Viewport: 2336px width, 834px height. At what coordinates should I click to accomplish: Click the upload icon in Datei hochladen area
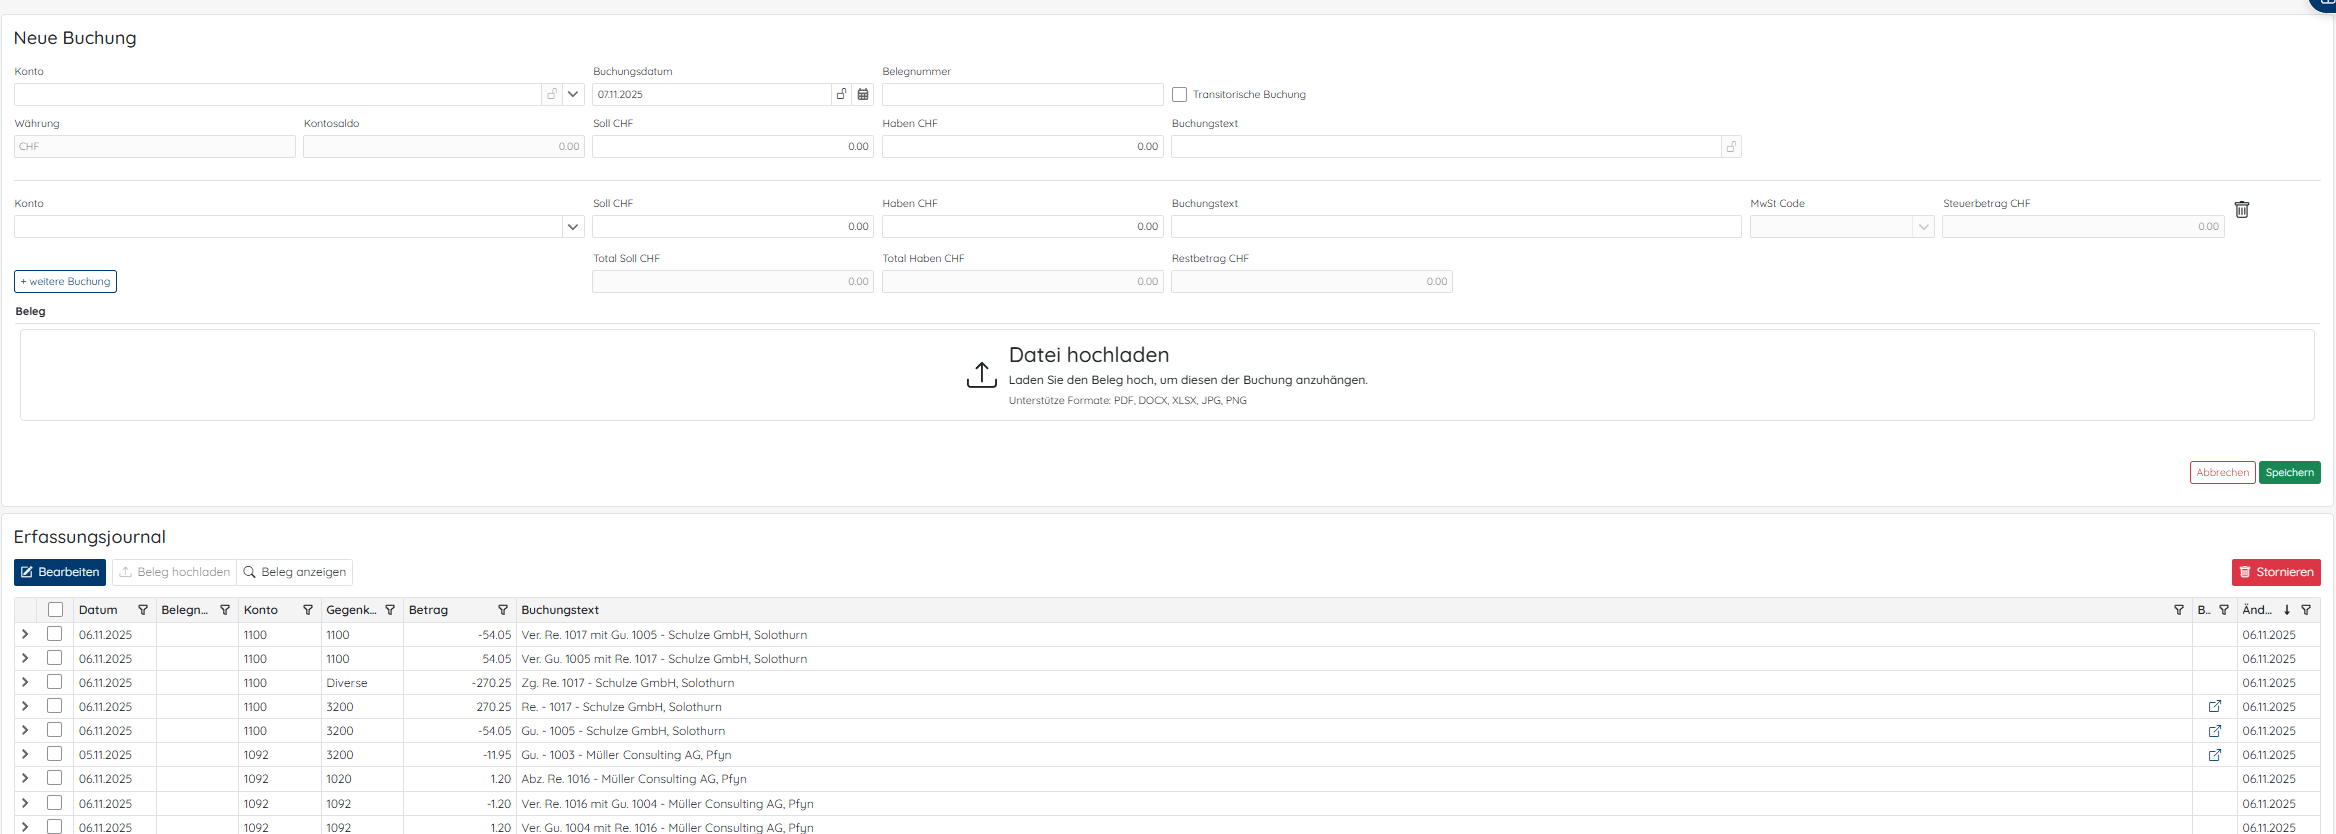981,375
